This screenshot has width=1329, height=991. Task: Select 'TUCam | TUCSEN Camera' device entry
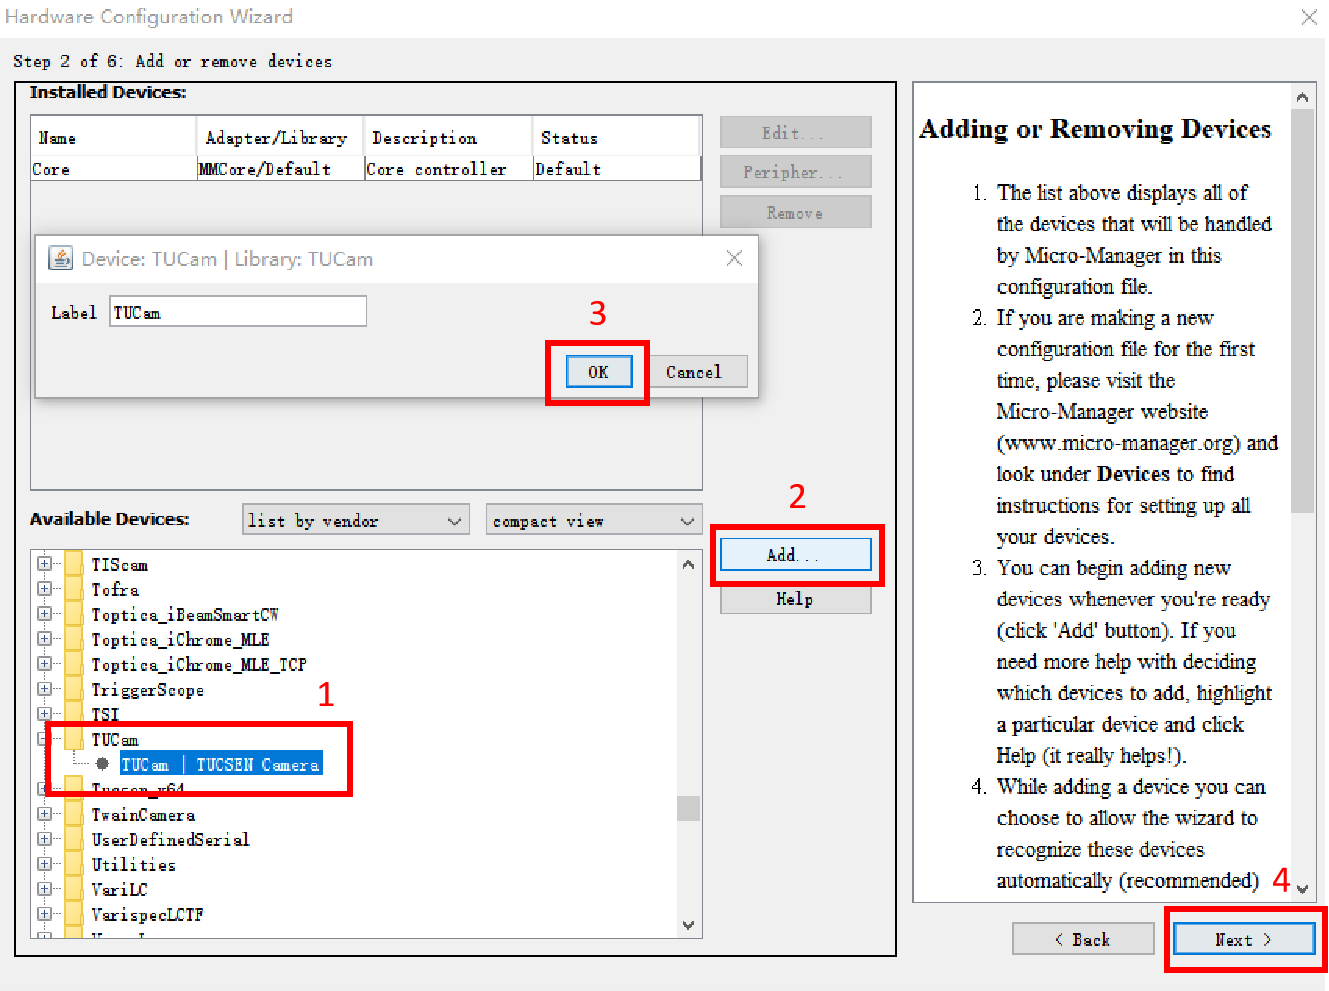click(x=221, y=764)
